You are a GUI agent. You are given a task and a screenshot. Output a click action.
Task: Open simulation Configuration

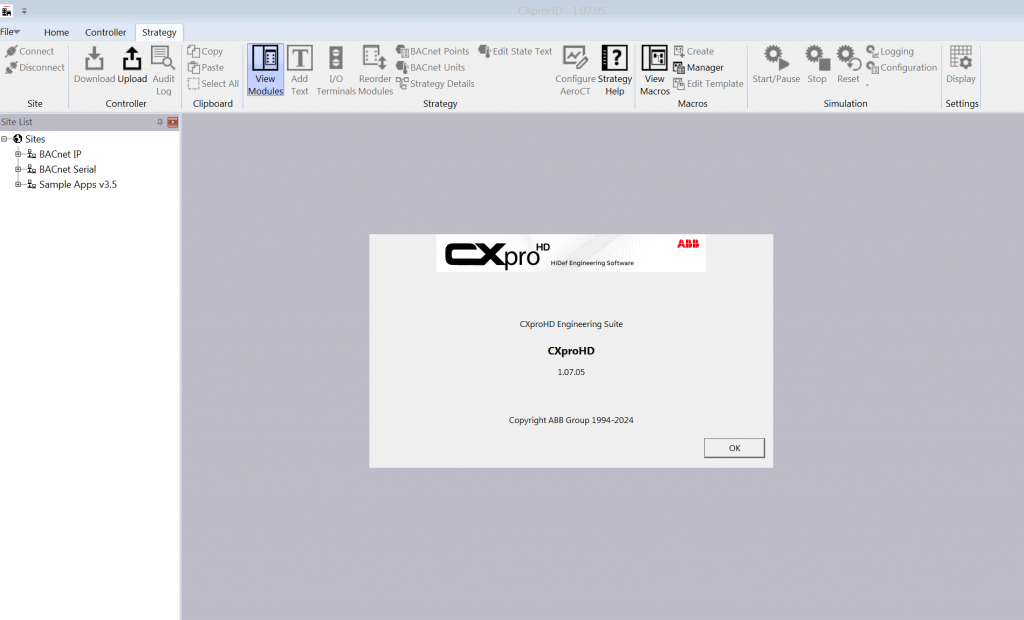point(901,67)
